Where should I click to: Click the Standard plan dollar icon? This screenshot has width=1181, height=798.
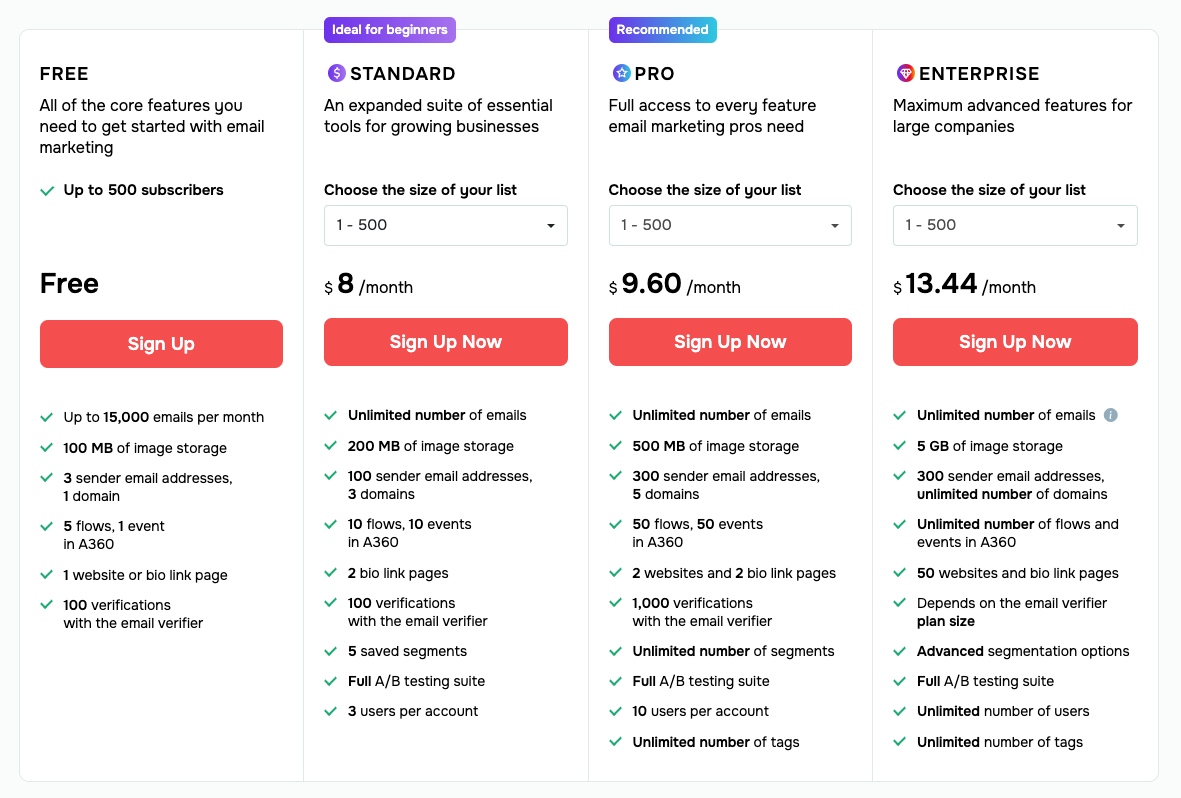coord(336,73)
